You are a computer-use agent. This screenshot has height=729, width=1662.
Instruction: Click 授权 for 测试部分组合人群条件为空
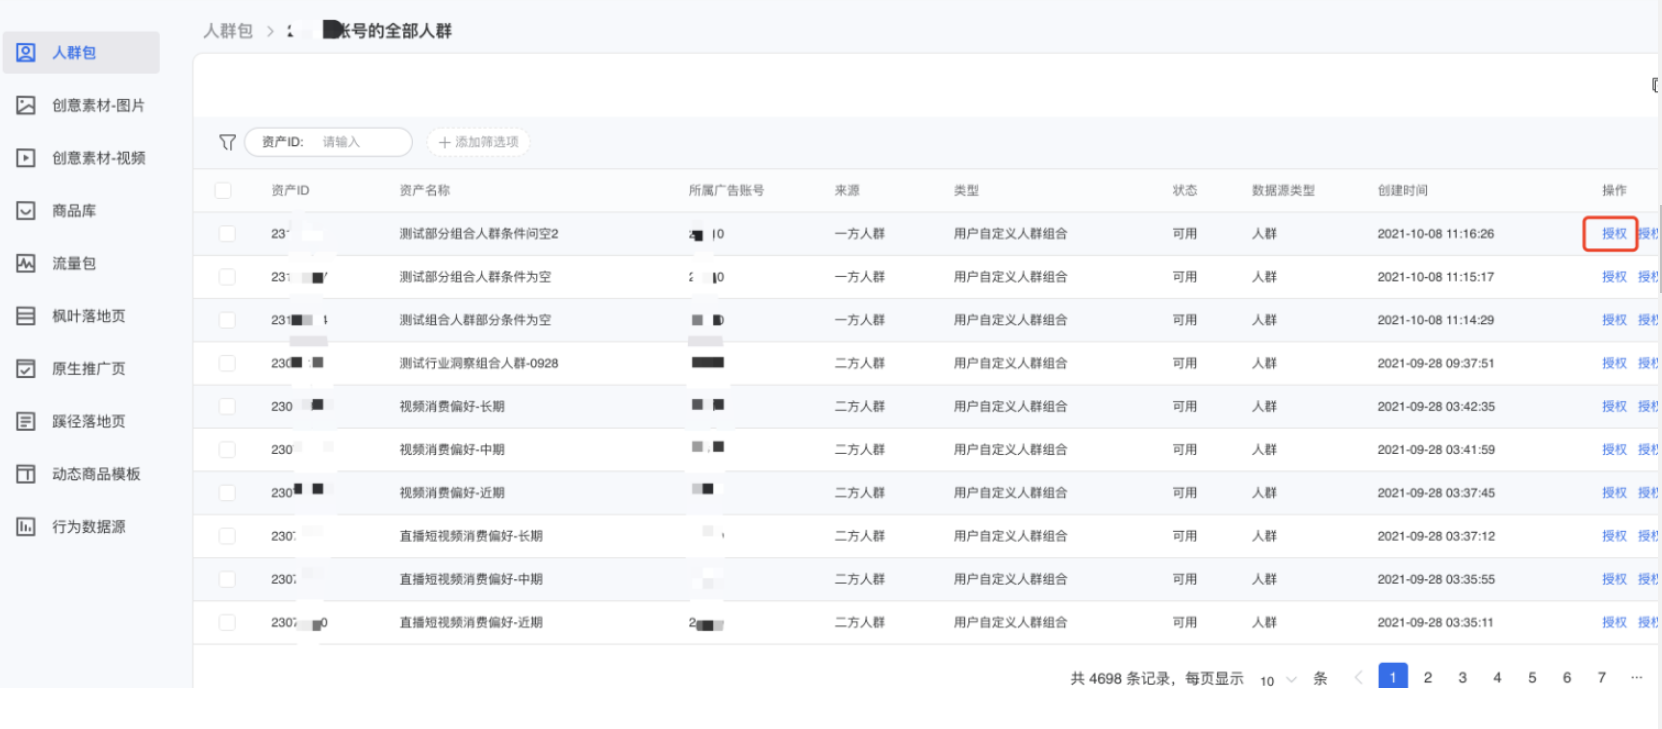point(1614,277)
